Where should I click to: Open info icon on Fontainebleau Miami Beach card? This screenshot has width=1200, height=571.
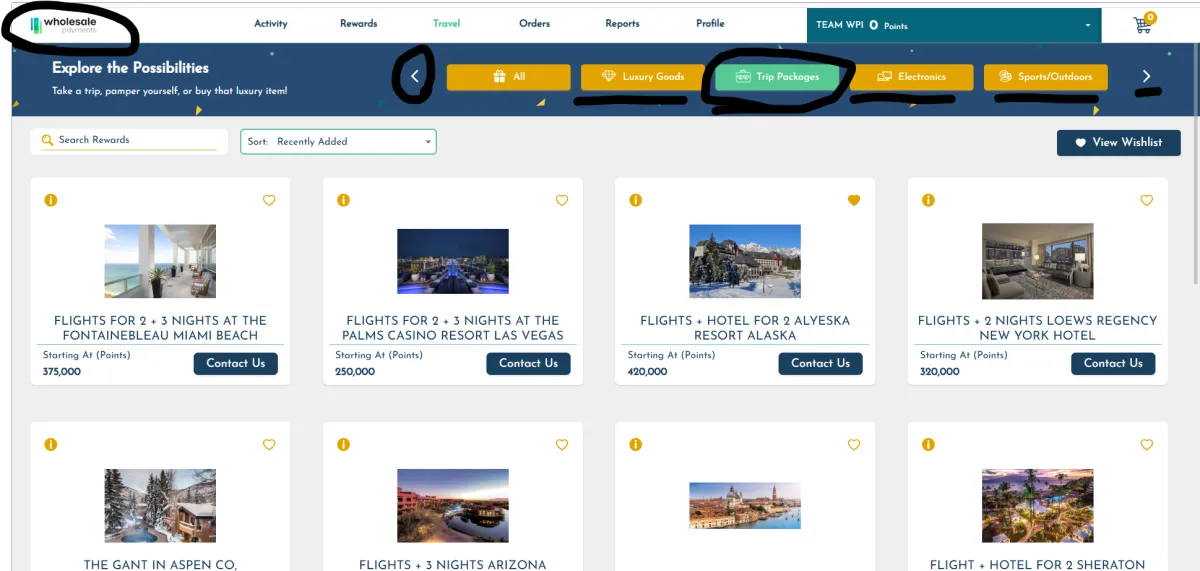pyautogui.click(x=51, y=200)
